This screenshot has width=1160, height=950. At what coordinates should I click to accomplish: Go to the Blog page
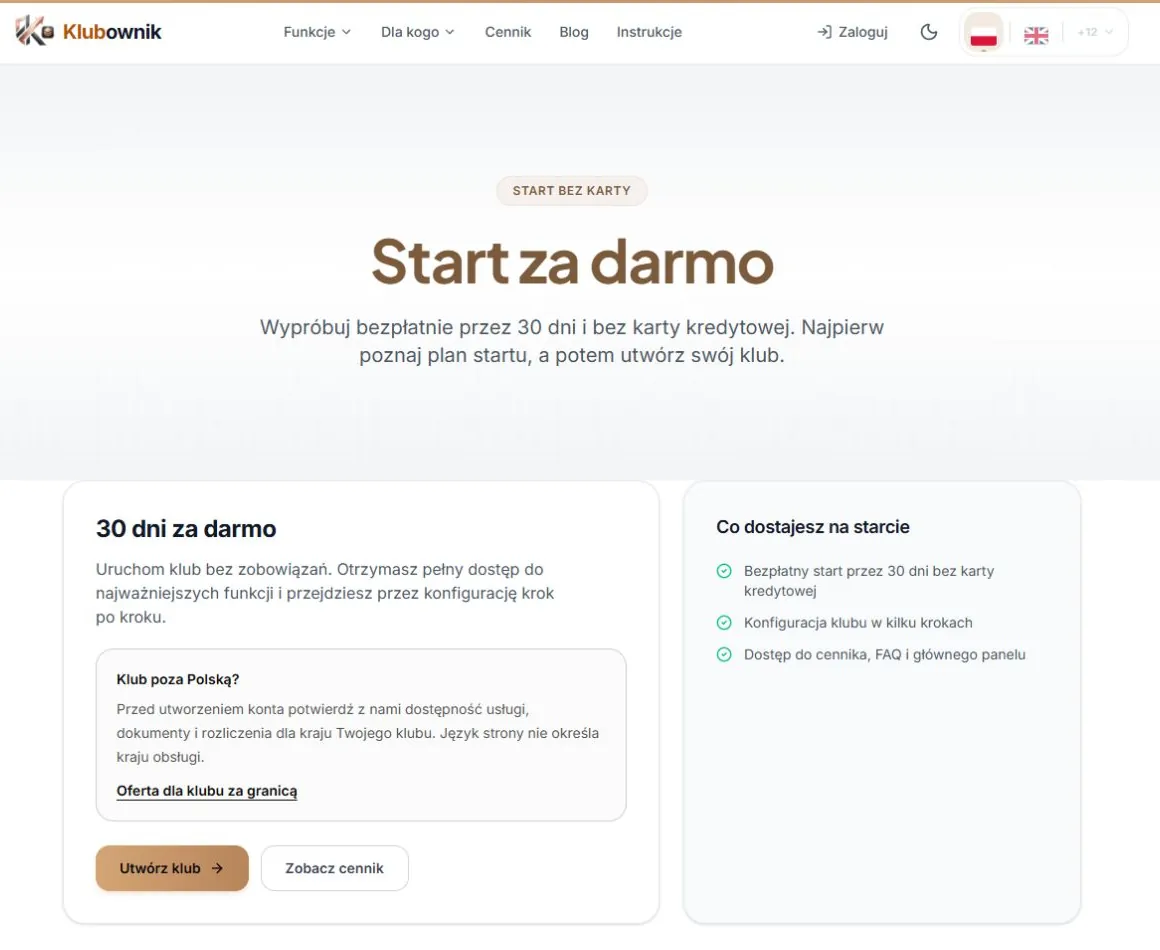[573, 32]
